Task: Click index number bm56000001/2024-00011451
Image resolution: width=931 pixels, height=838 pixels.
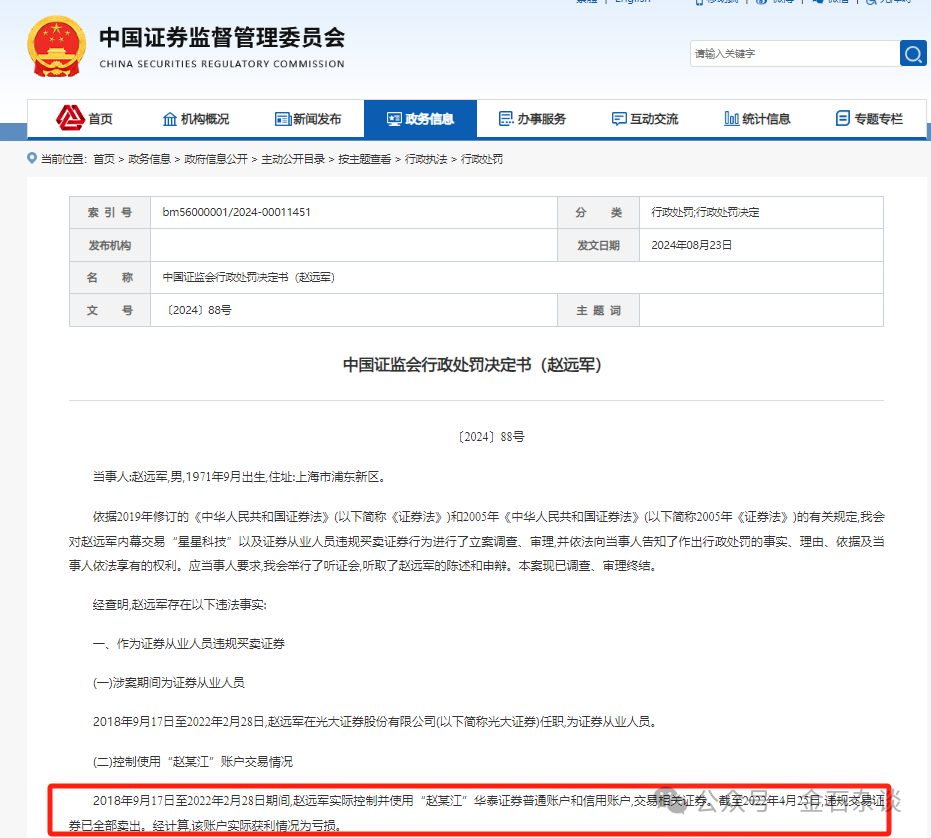Action: (x=236, y=212)
